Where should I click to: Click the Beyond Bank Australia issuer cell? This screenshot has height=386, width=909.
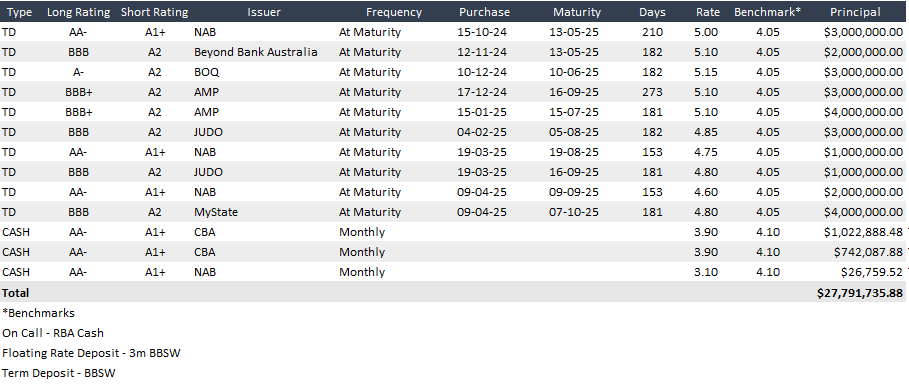256,52
